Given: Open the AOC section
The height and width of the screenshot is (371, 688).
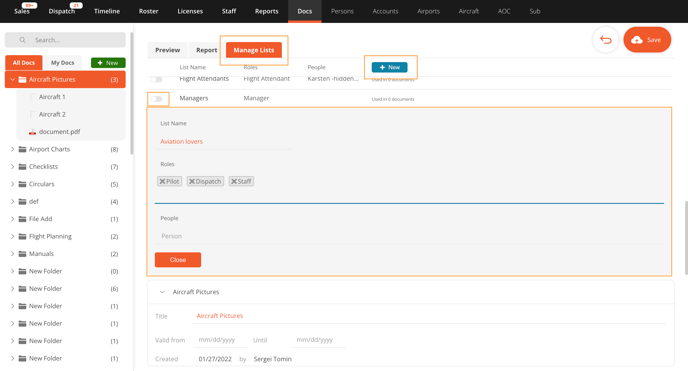Looking at the screenshot, I should [504, 11].
